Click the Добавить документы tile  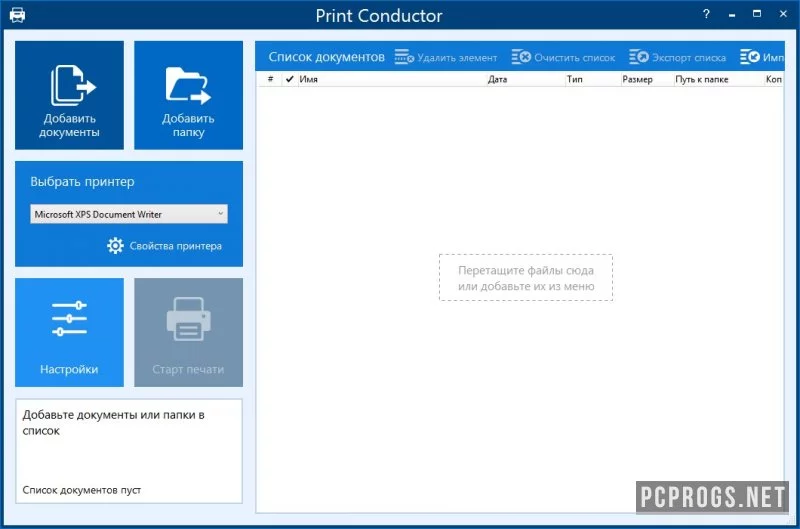pyautogui.click(x=69, y=95)
